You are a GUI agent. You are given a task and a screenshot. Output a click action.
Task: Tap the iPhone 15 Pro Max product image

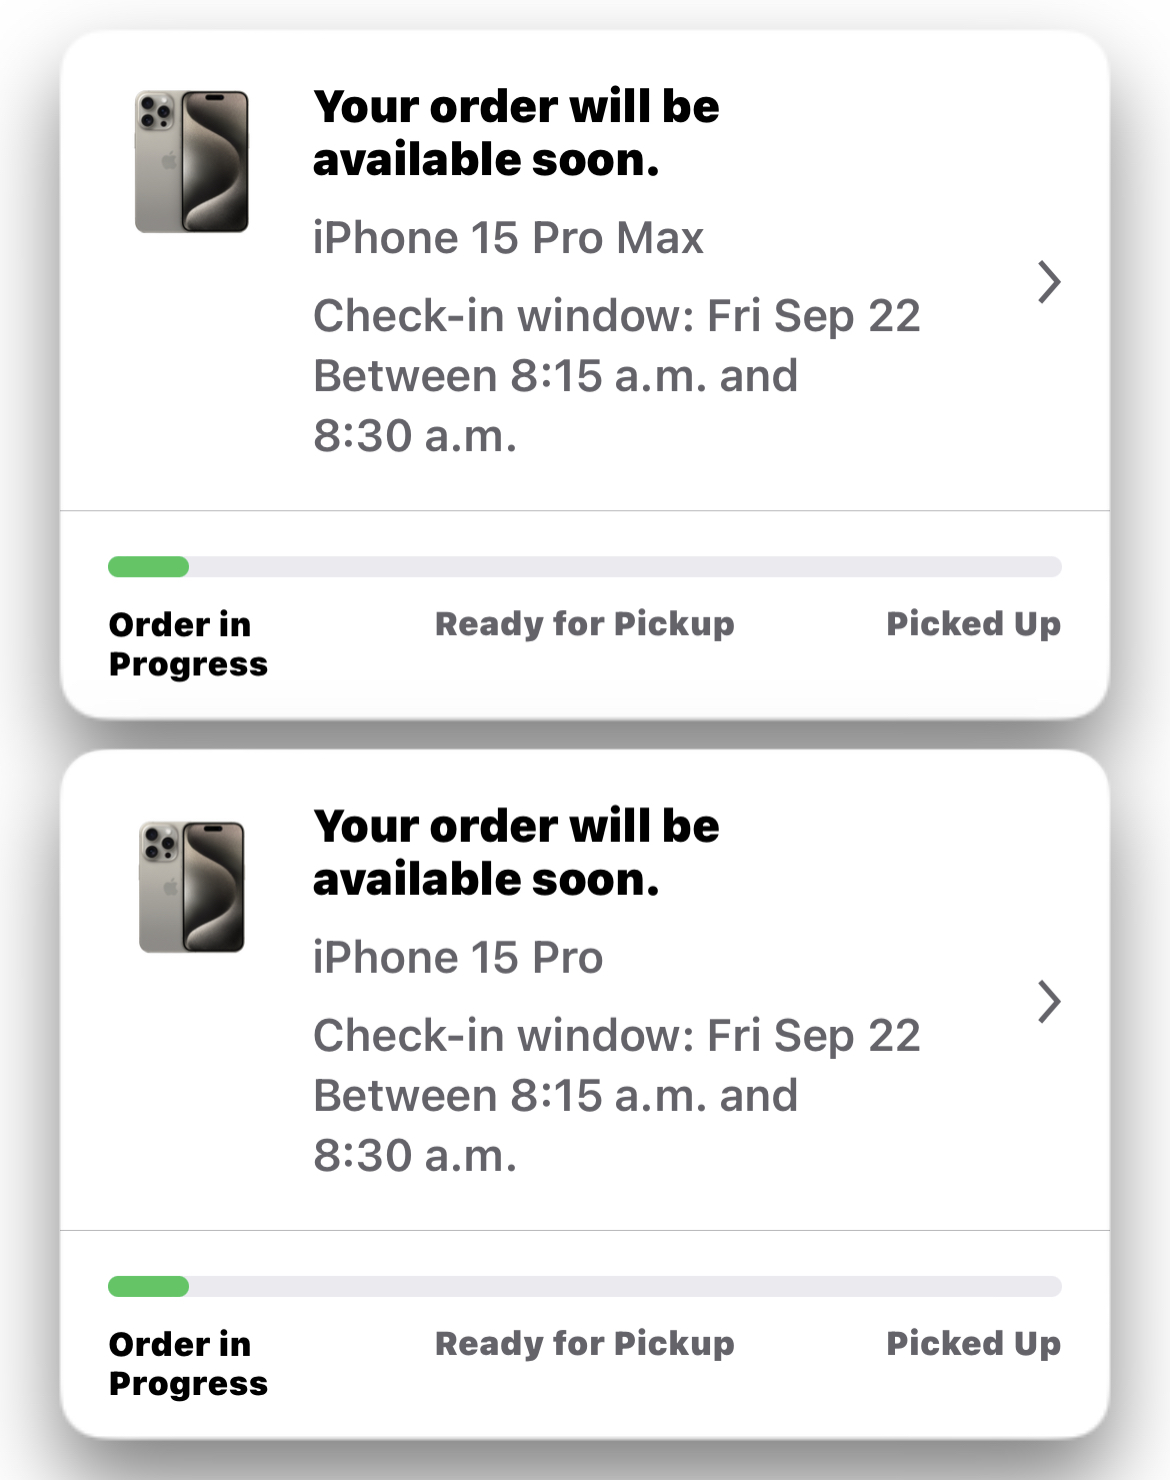pyautogui.click(x=192, y=161)
